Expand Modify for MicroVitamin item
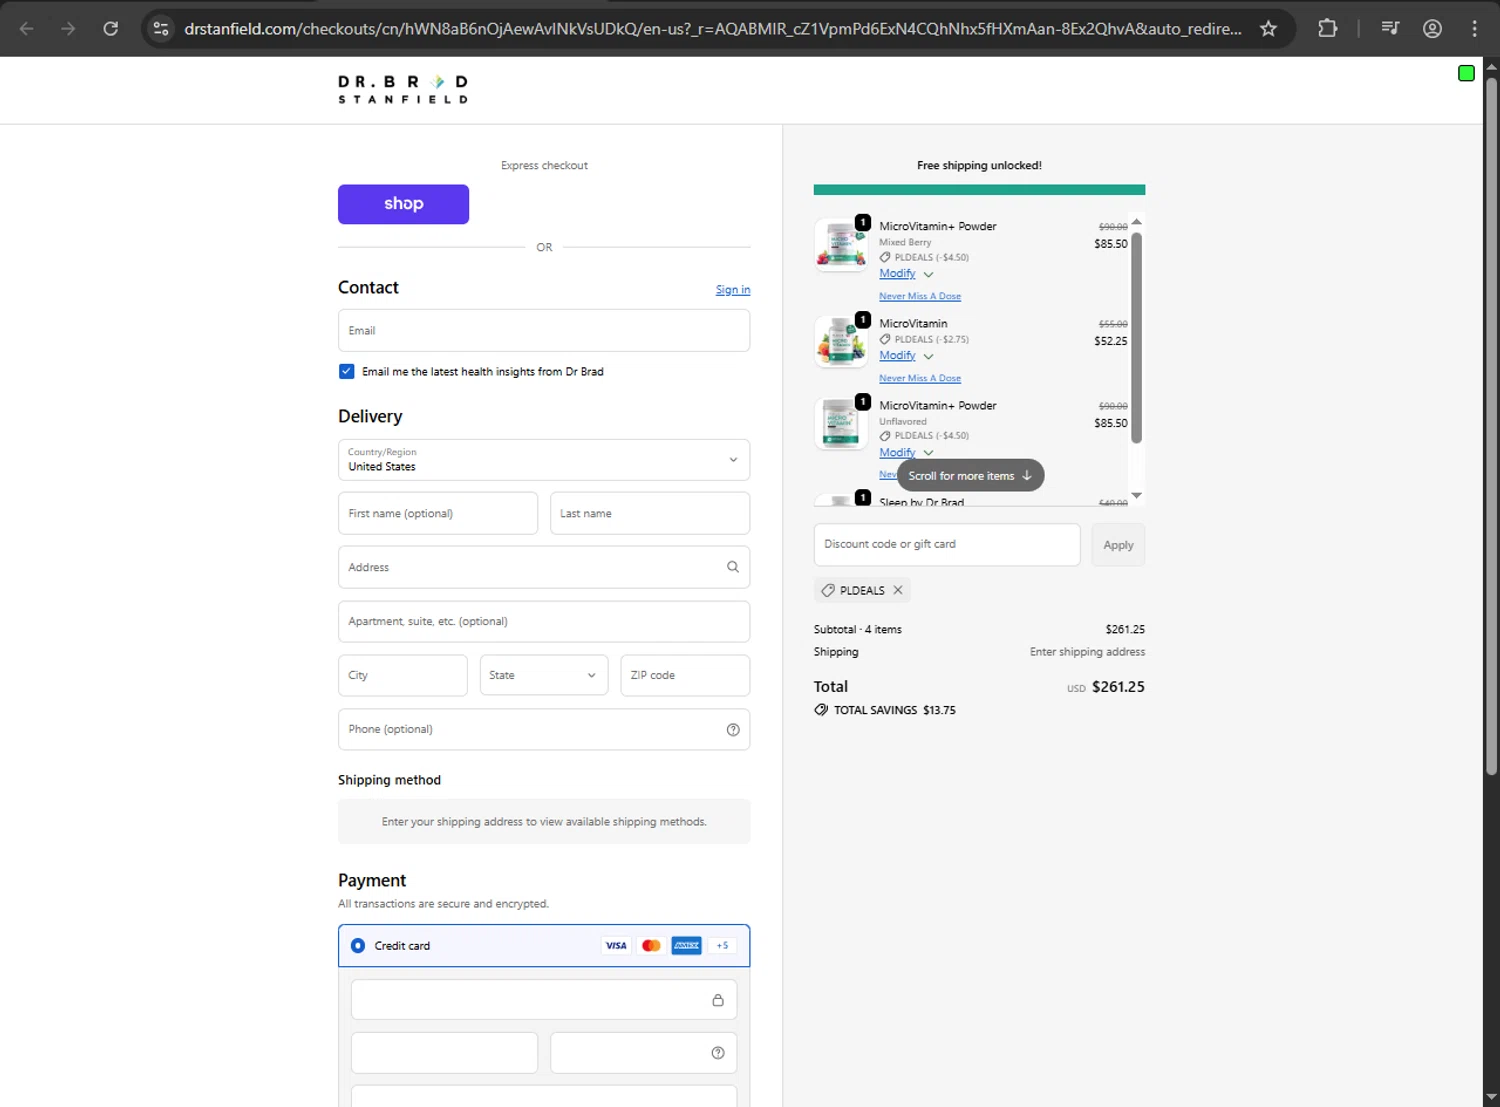 pyautogui.click(x=906, y=356)
